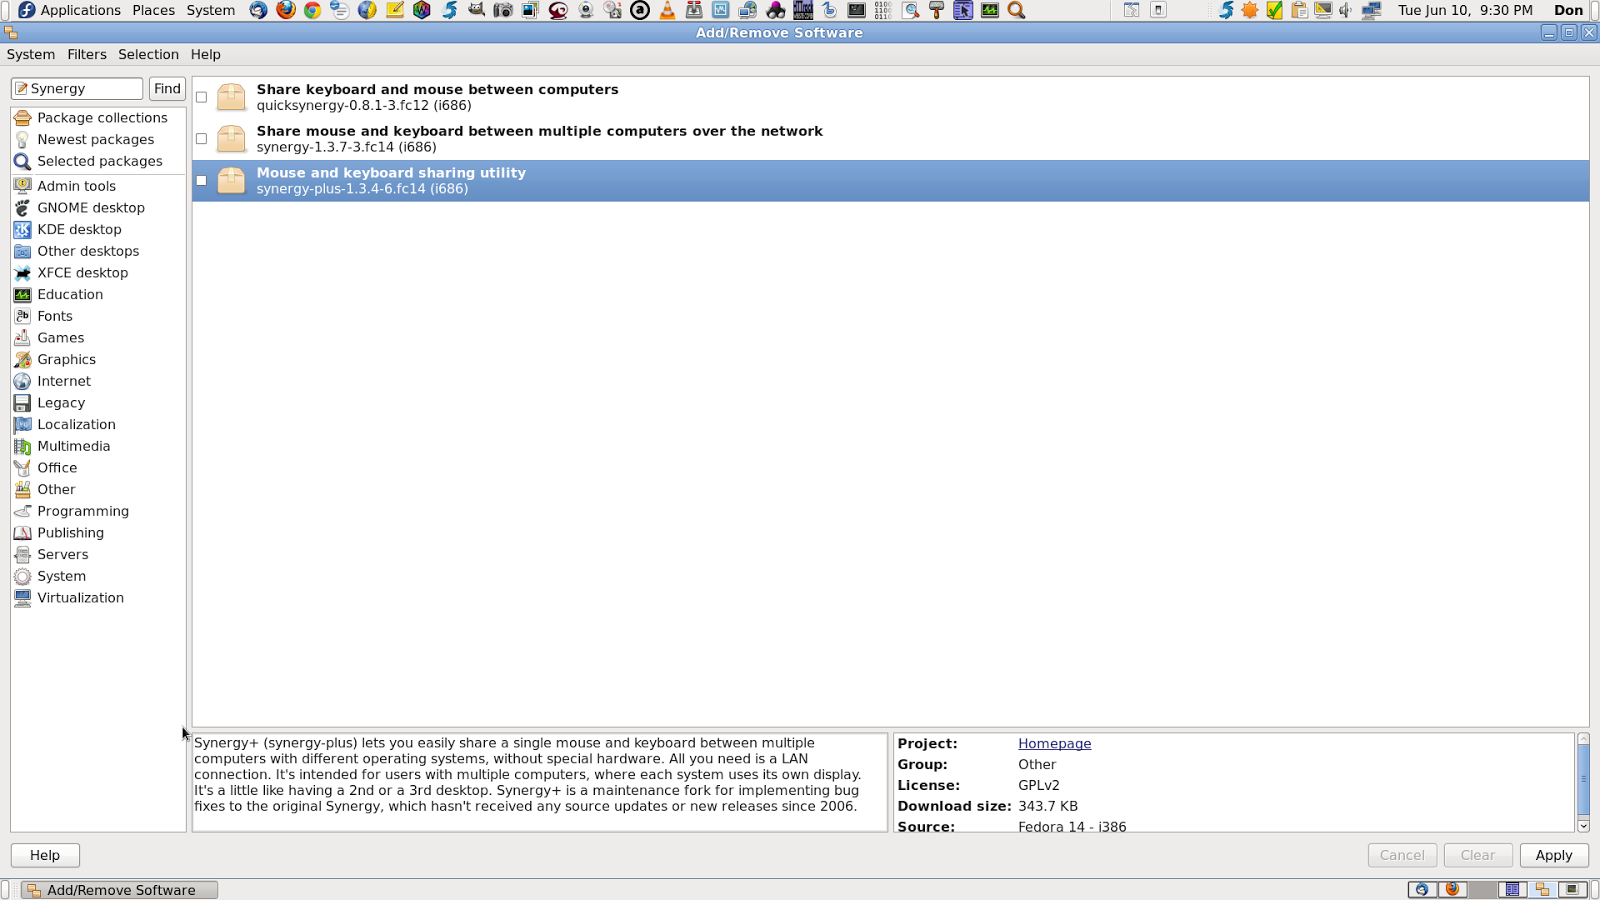Open the Other group in sidebar
This screenshot has height=900, width=1600.
pos(98,490)
